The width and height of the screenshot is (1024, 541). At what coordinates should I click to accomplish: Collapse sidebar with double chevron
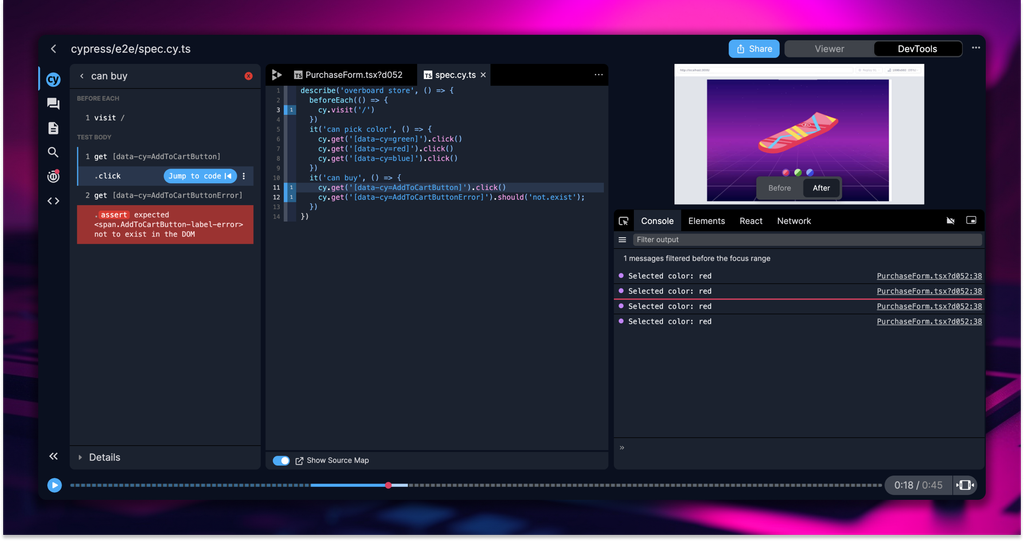[x=53, y=456]
